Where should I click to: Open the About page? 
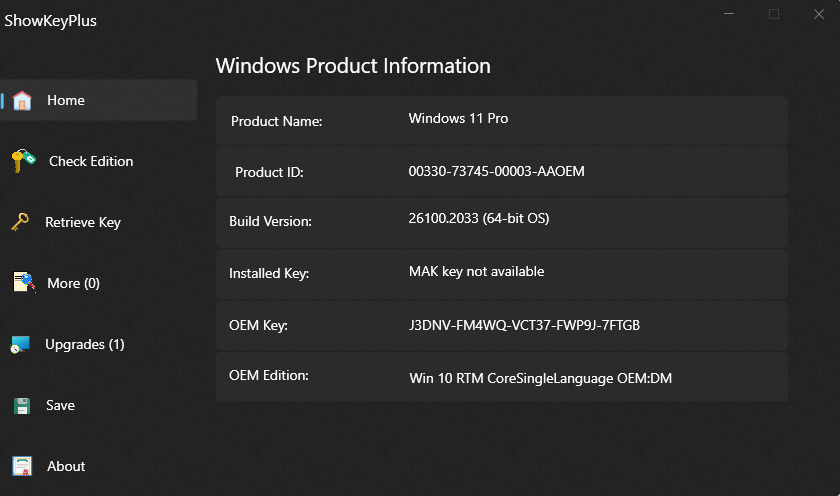pos(66,467)
